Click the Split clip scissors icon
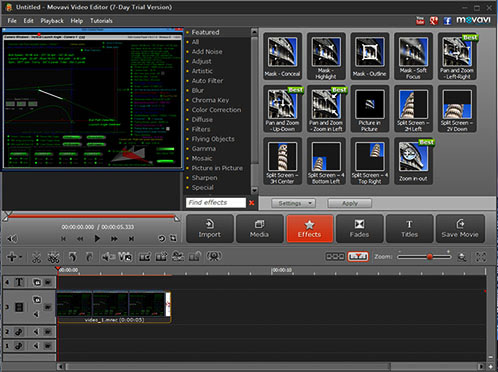This screenshot has height=372, width=498. point(36,257)
